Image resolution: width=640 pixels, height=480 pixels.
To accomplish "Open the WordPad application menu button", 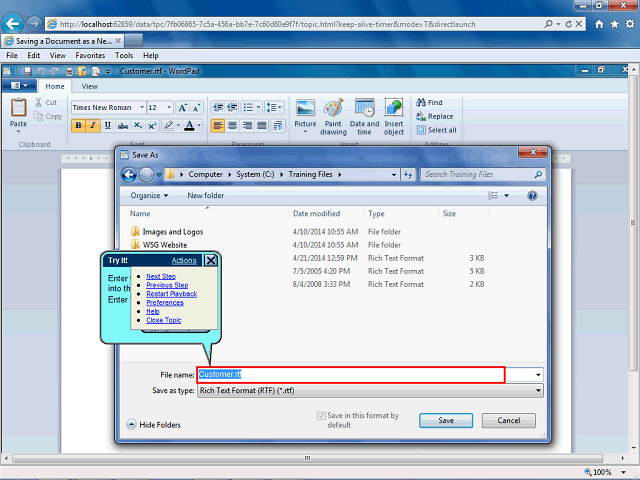I will click(x=20, y=86).
